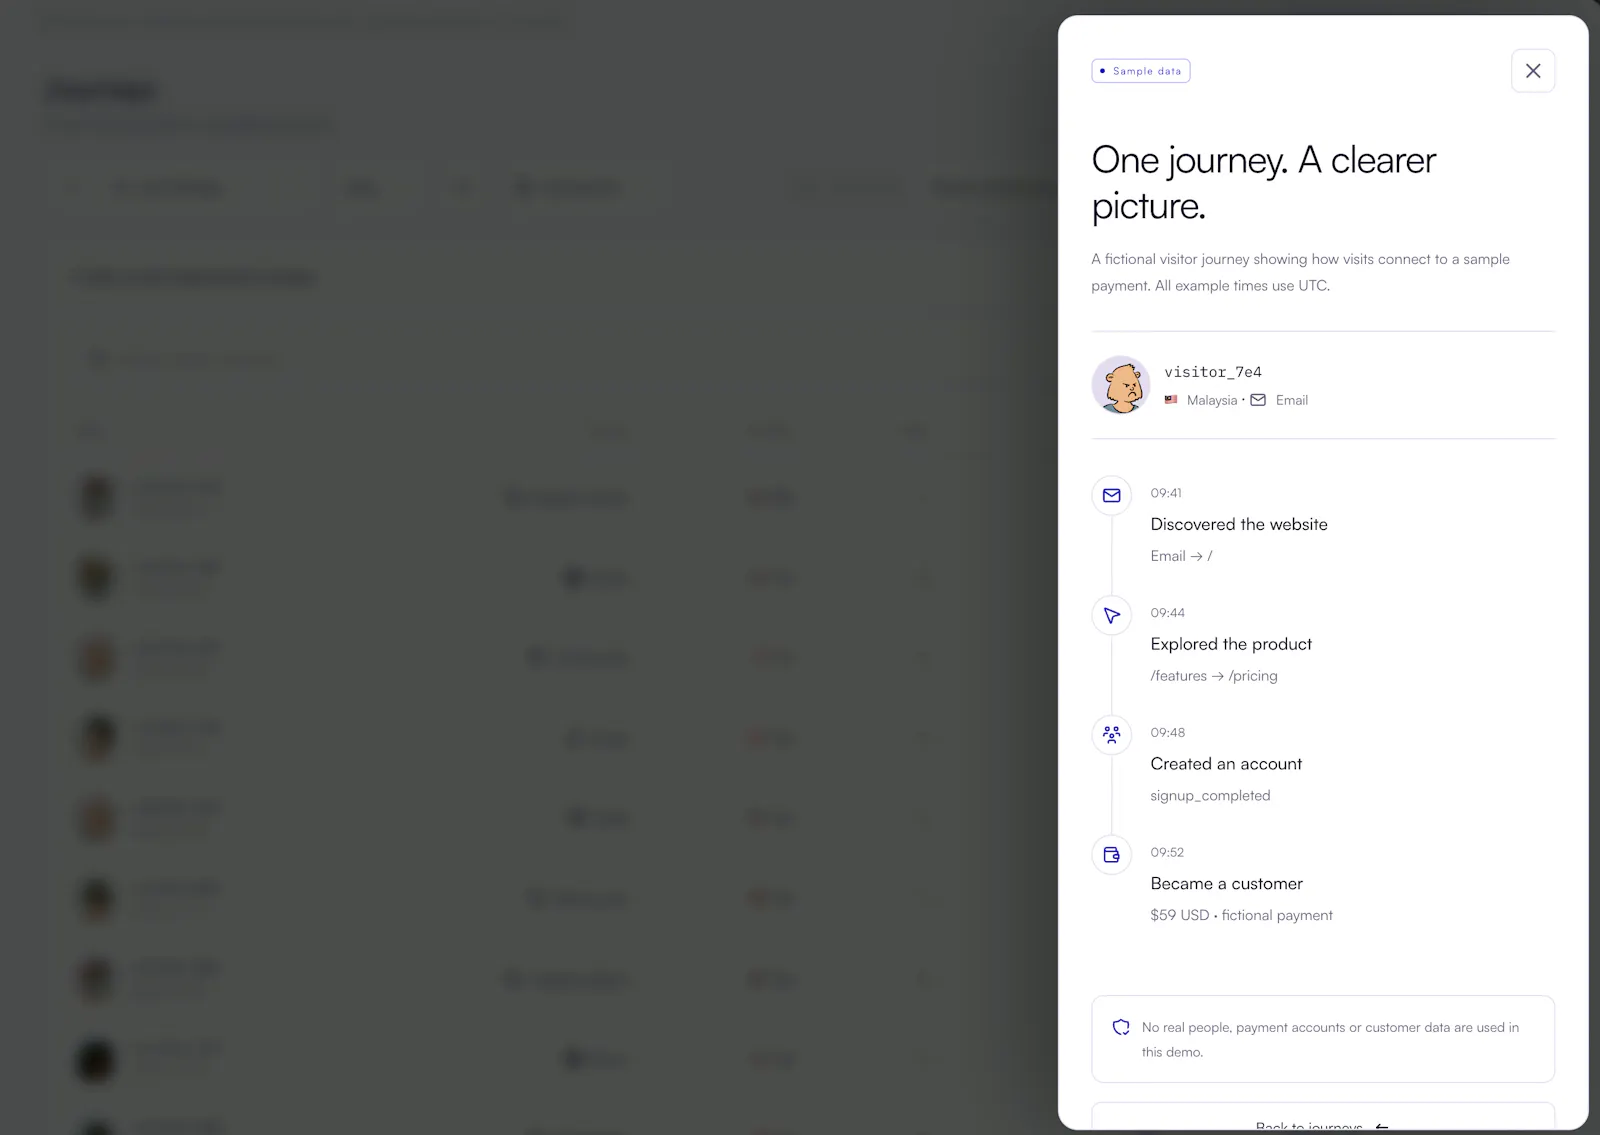
Task: Click the signup_completed event text
Action: 1210,796
